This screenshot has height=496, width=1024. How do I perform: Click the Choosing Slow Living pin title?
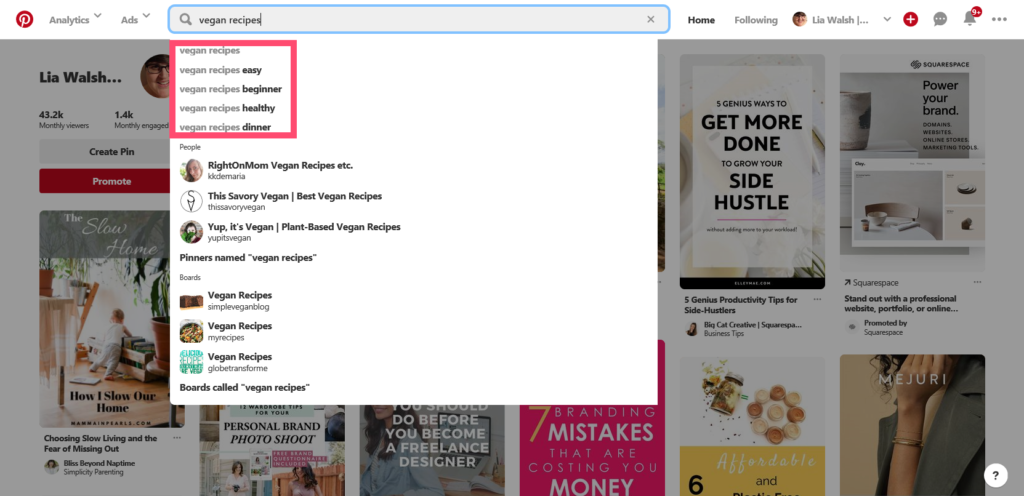101,443
